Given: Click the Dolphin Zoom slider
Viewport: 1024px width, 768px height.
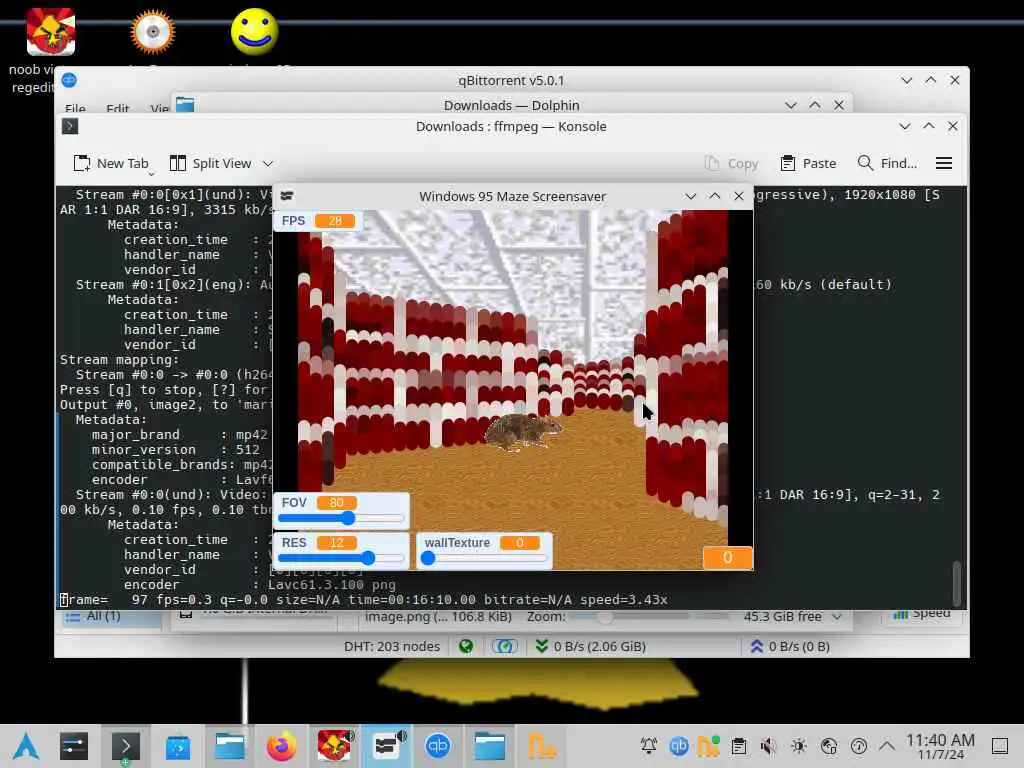Looking at the screenshot, I should 630,616.
